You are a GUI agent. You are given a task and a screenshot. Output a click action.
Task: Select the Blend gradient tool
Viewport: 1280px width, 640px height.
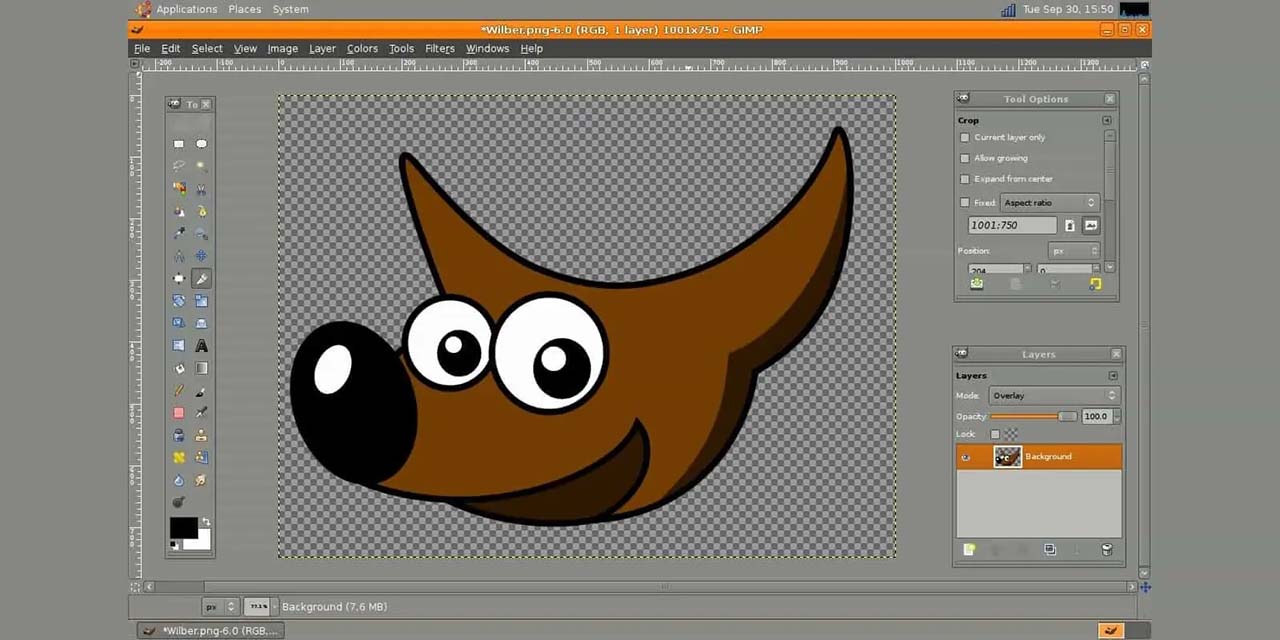[x=201, y=367]
